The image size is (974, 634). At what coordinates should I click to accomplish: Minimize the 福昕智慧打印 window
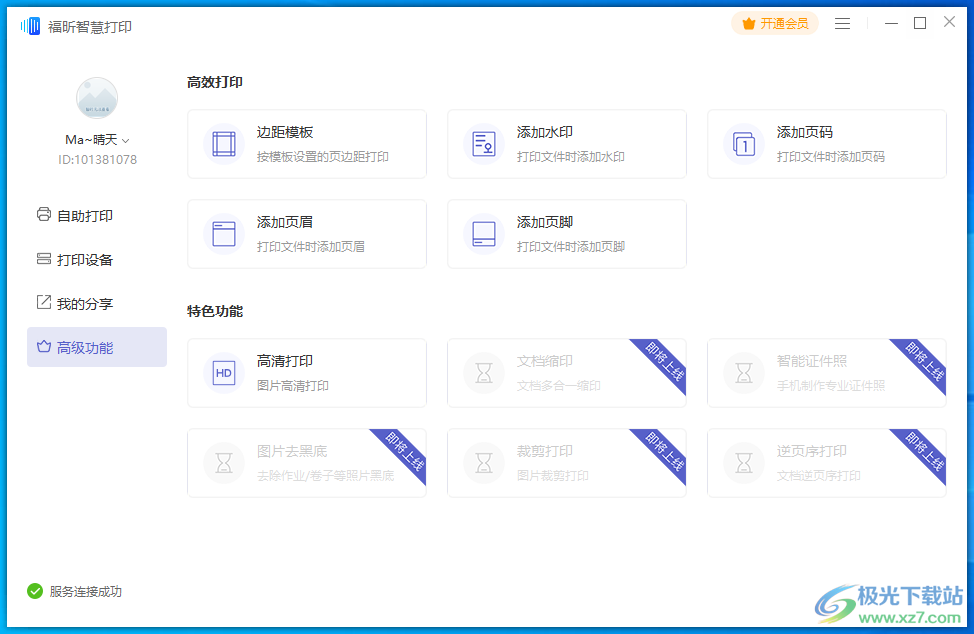pyautogui.click(x=891, y=24)
